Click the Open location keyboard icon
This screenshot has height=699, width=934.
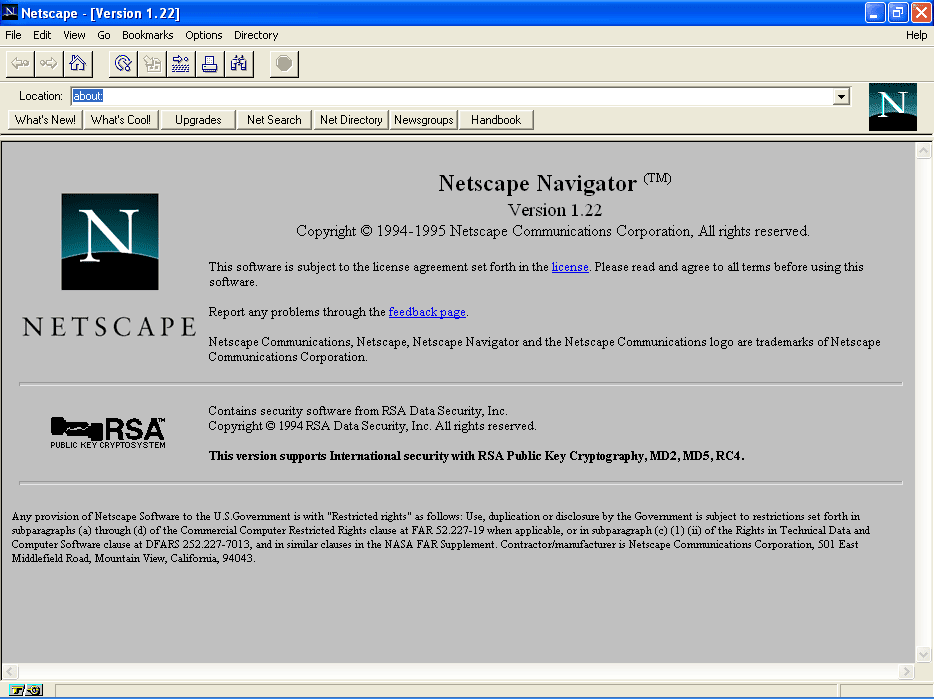click(179, 63)
